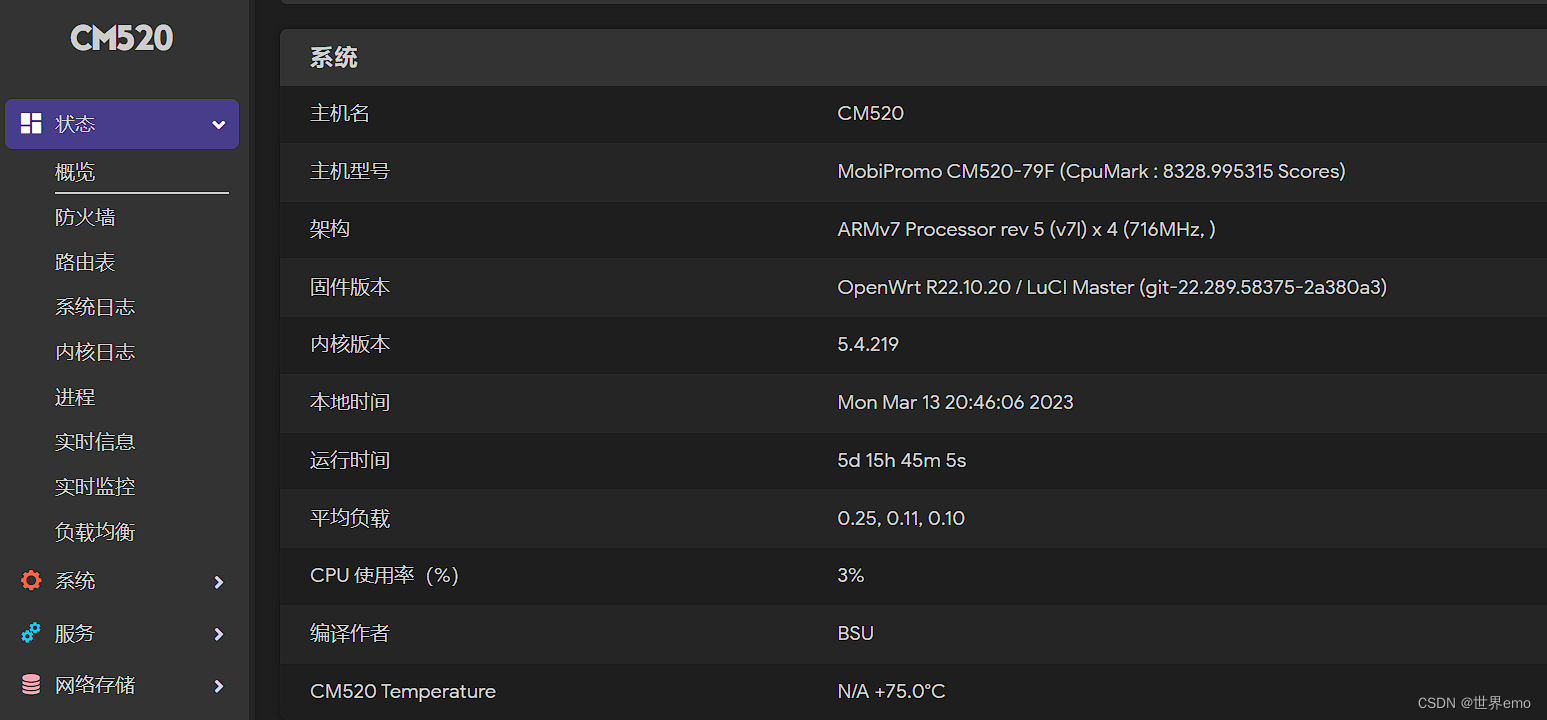Open 实时监控 realtime monitoring
The image size is (1547, 720).
[95, 487]
